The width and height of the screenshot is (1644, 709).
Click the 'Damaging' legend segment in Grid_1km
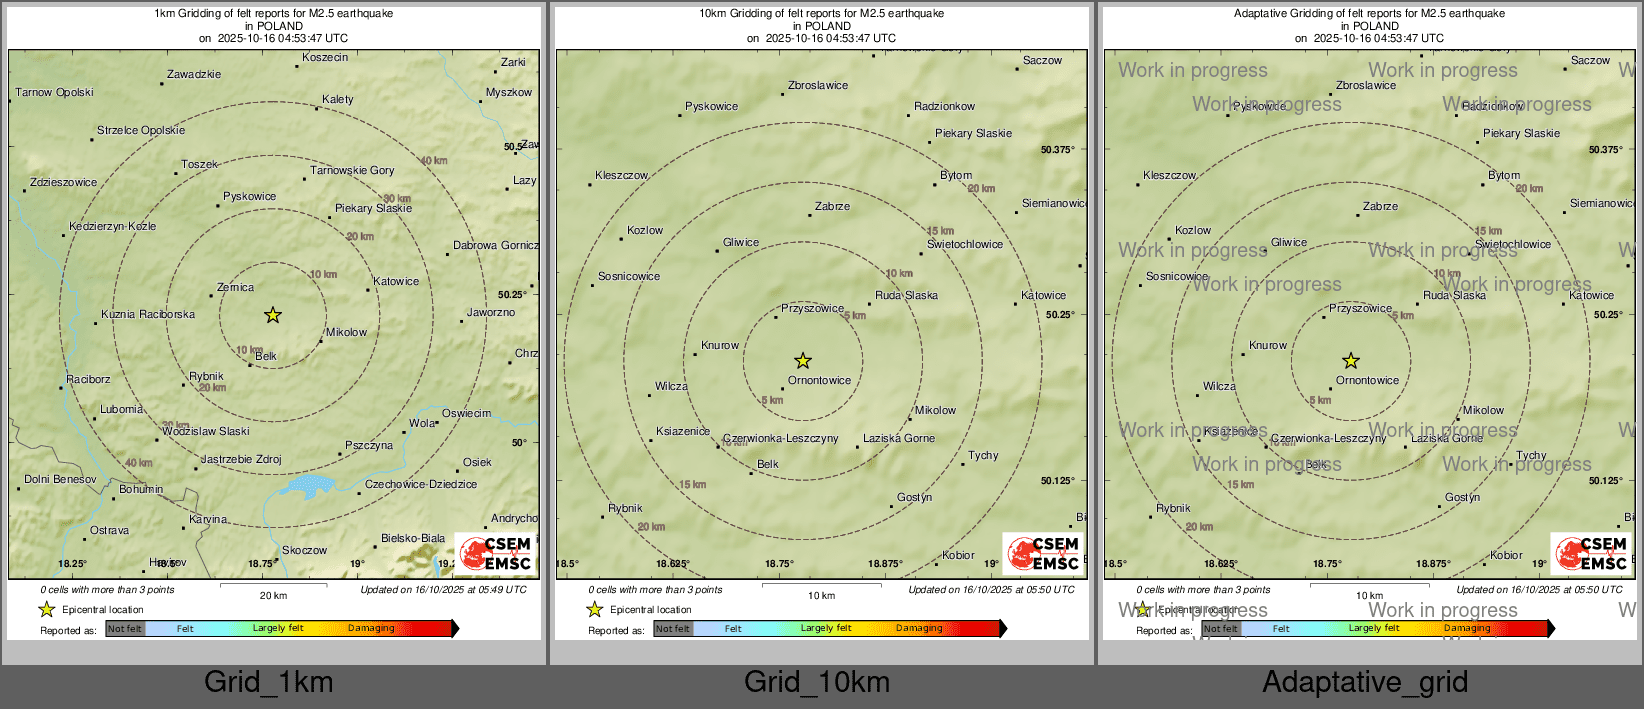point(371,628)
